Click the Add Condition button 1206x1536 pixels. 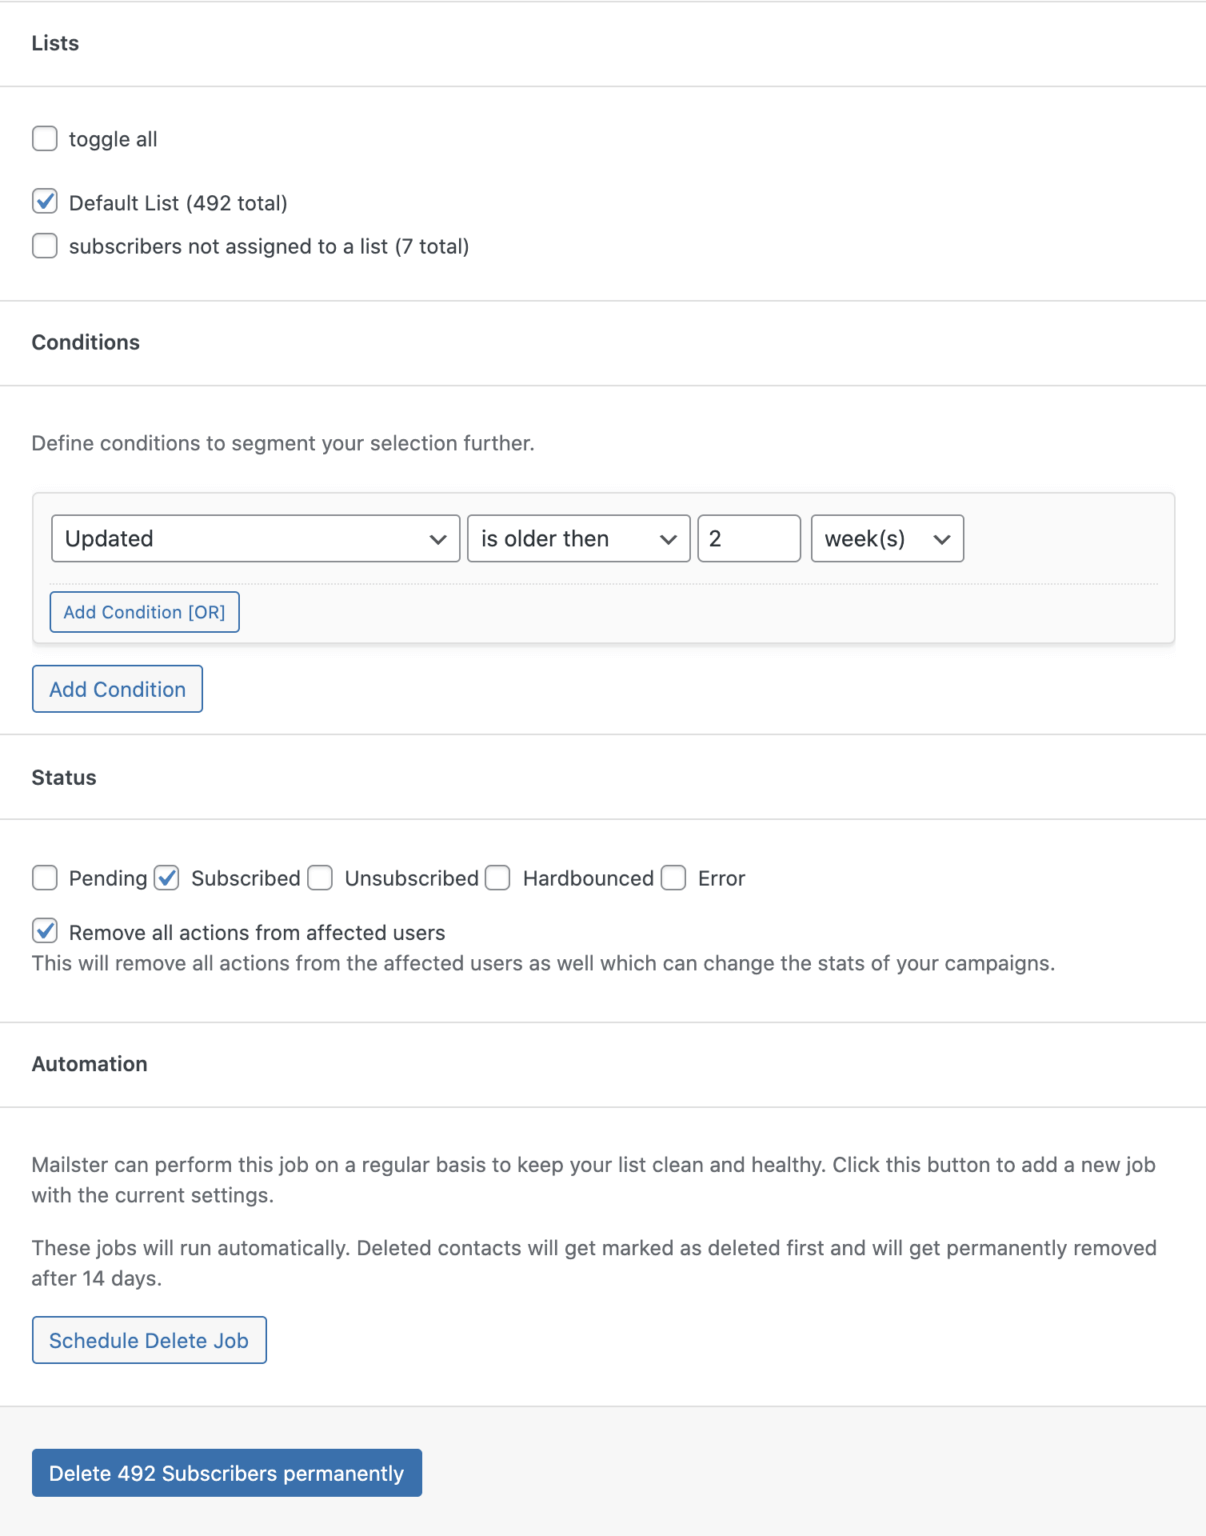click(x=117, y=689)
